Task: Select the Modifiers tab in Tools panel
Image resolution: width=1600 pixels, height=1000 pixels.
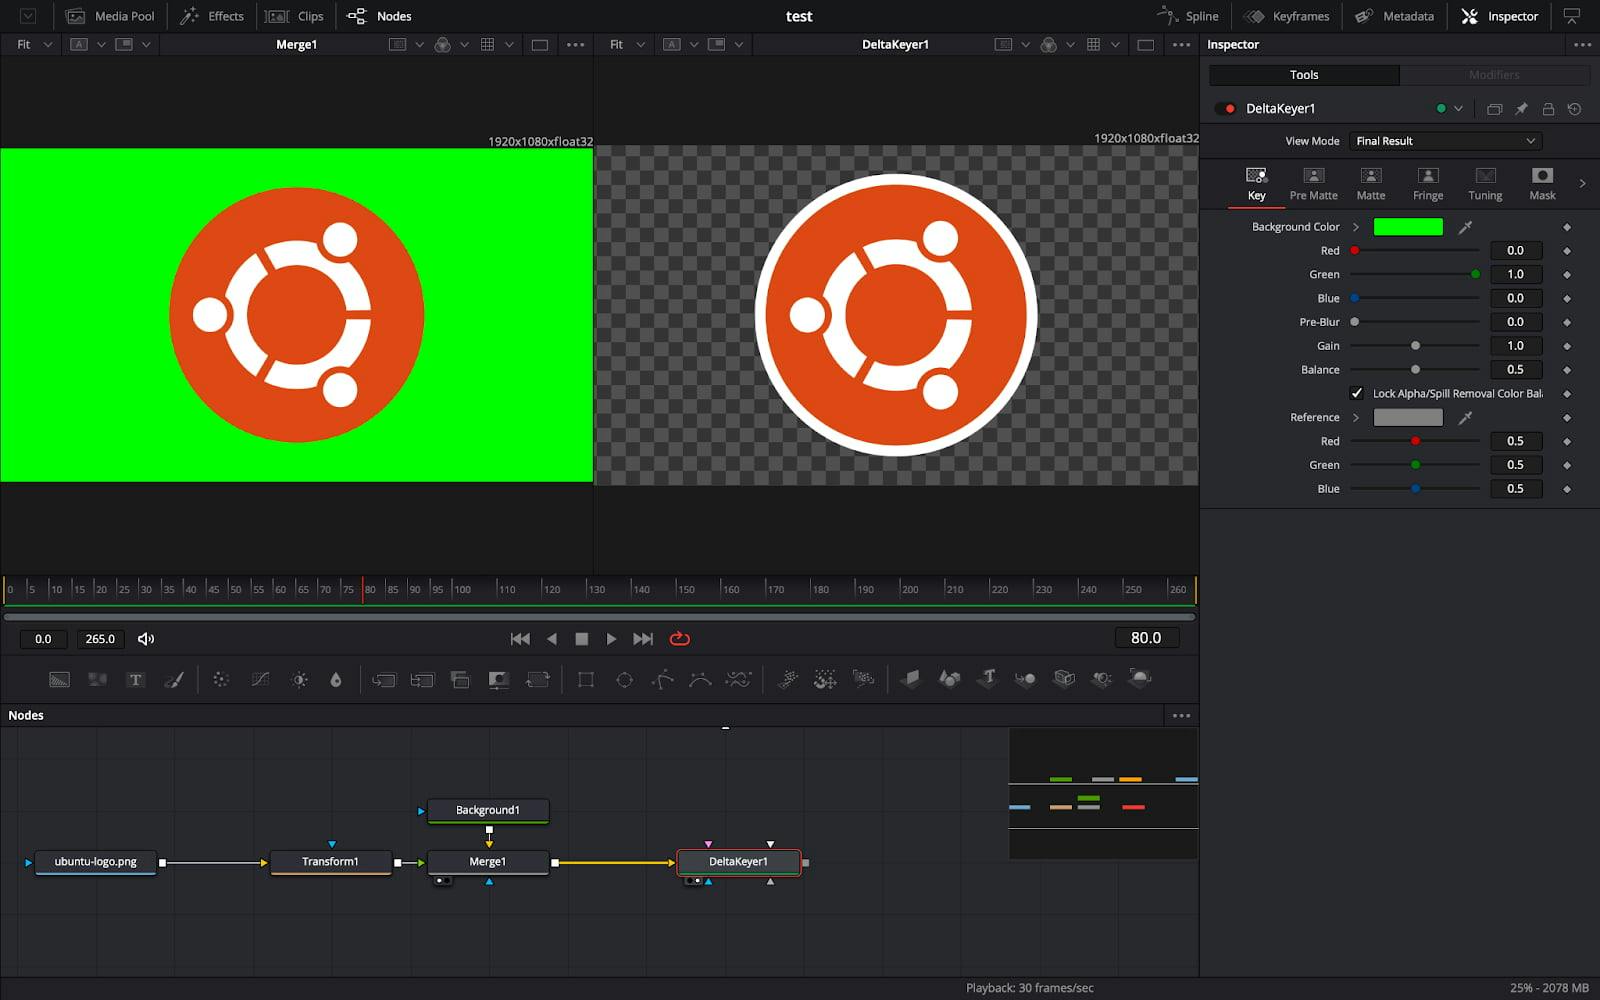Action: pos(1494,74)
